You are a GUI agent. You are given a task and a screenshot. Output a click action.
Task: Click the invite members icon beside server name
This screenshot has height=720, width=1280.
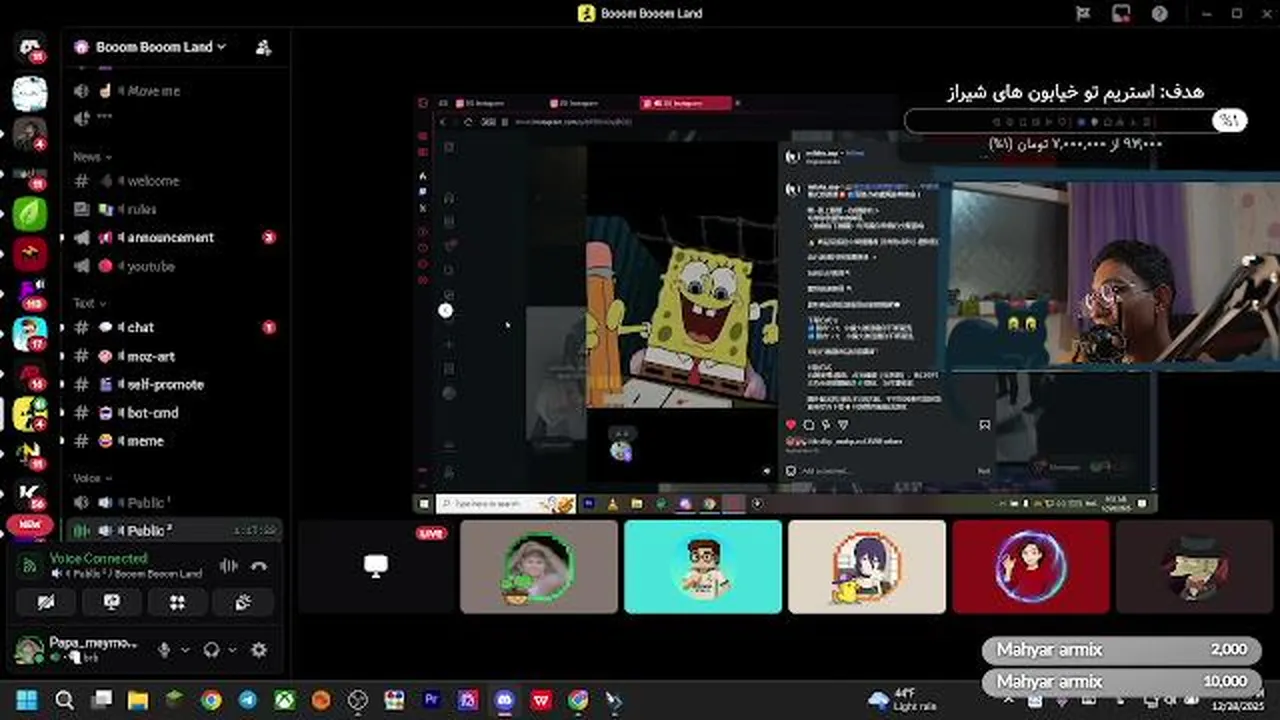[264, 47]
